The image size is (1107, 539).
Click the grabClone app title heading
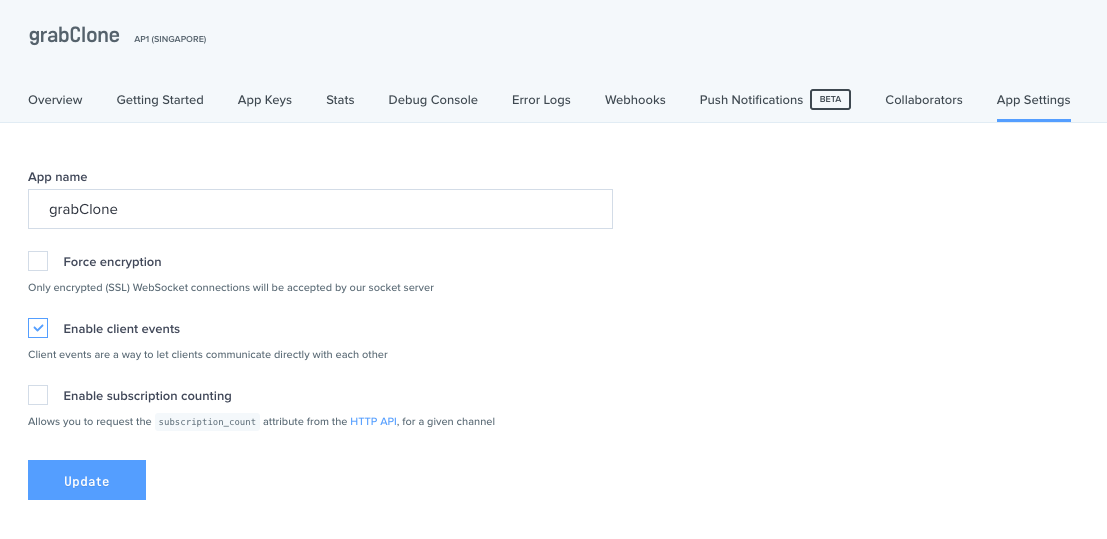[74, 36]
